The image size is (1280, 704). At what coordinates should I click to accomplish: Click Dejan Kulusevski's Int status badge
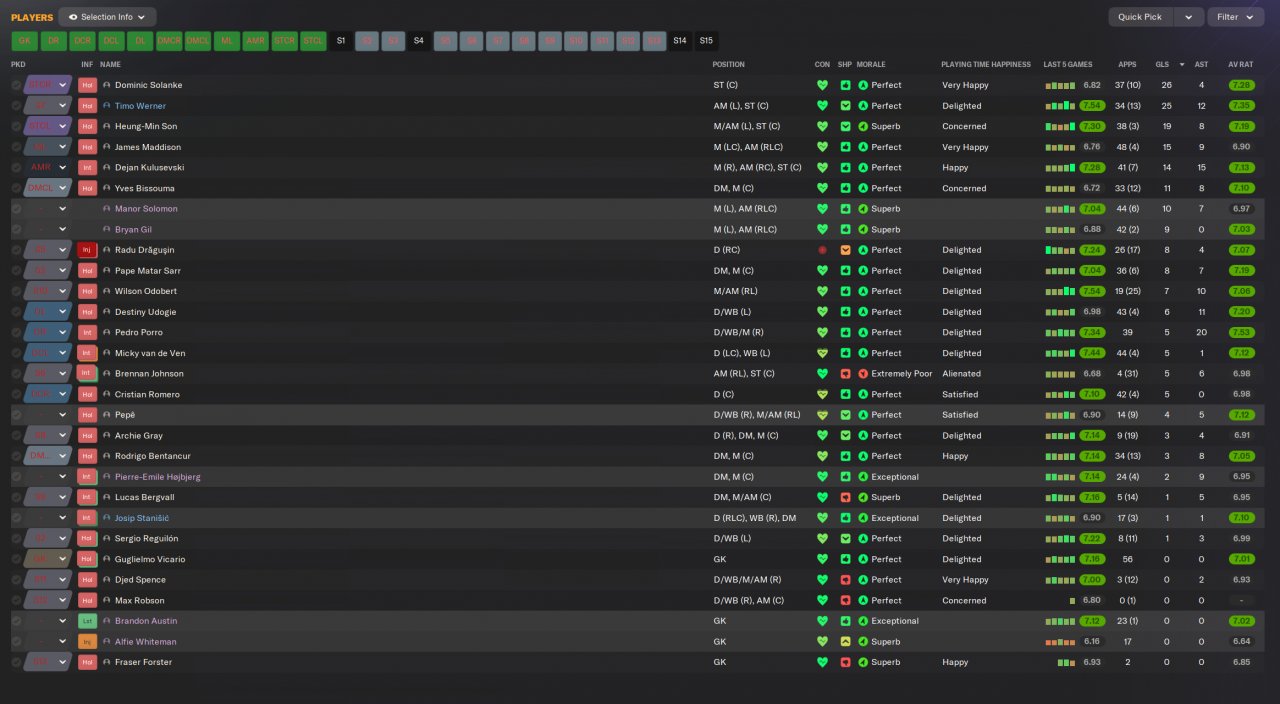pos(87,168)
